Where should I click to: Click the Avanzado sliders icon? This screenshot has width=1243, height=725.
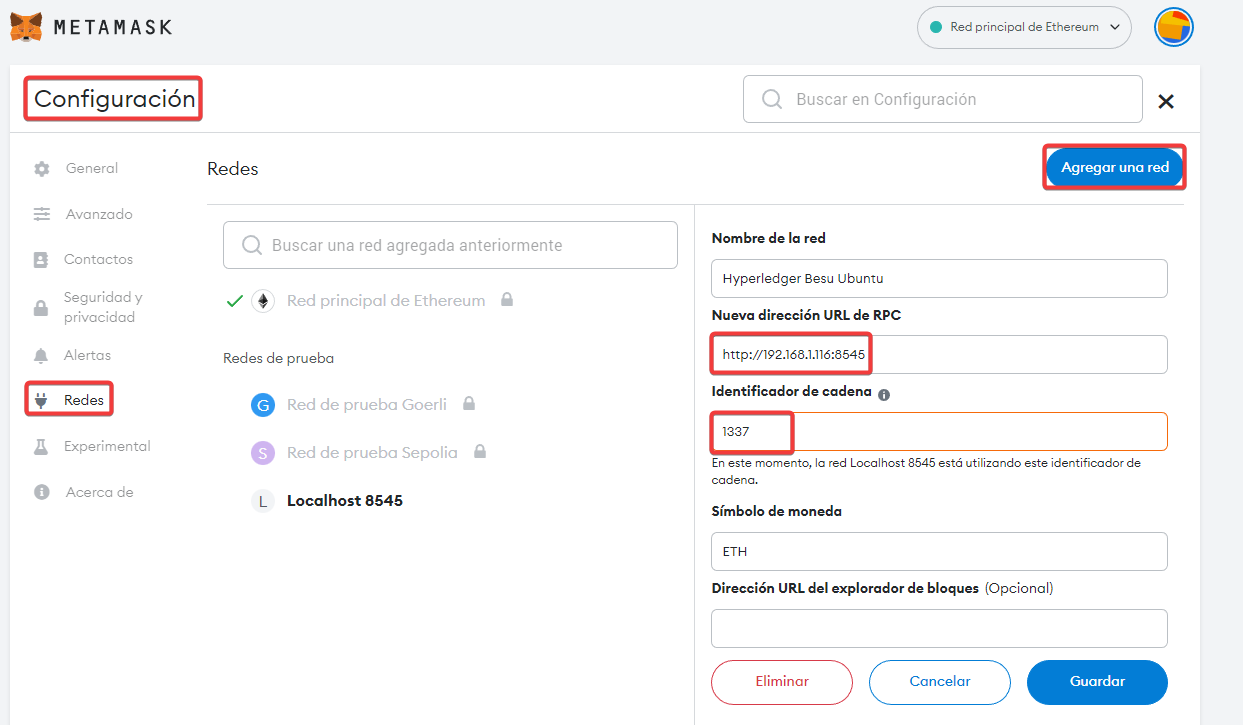click(41, 214)
